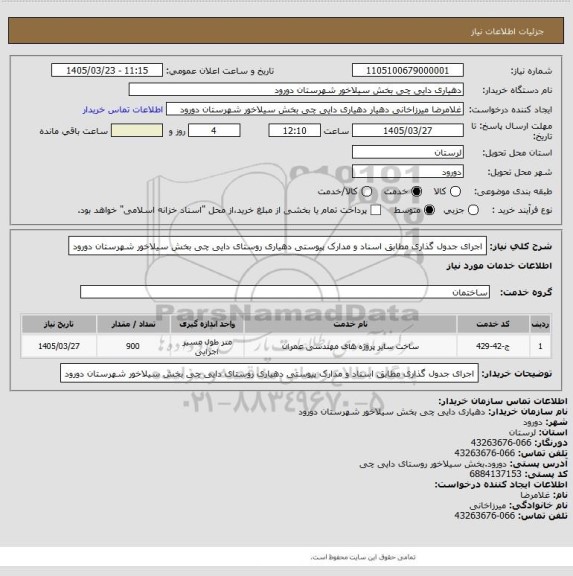573x576 pixels.
Task: Click family name میرزاخانی
Action: point(488,505)
